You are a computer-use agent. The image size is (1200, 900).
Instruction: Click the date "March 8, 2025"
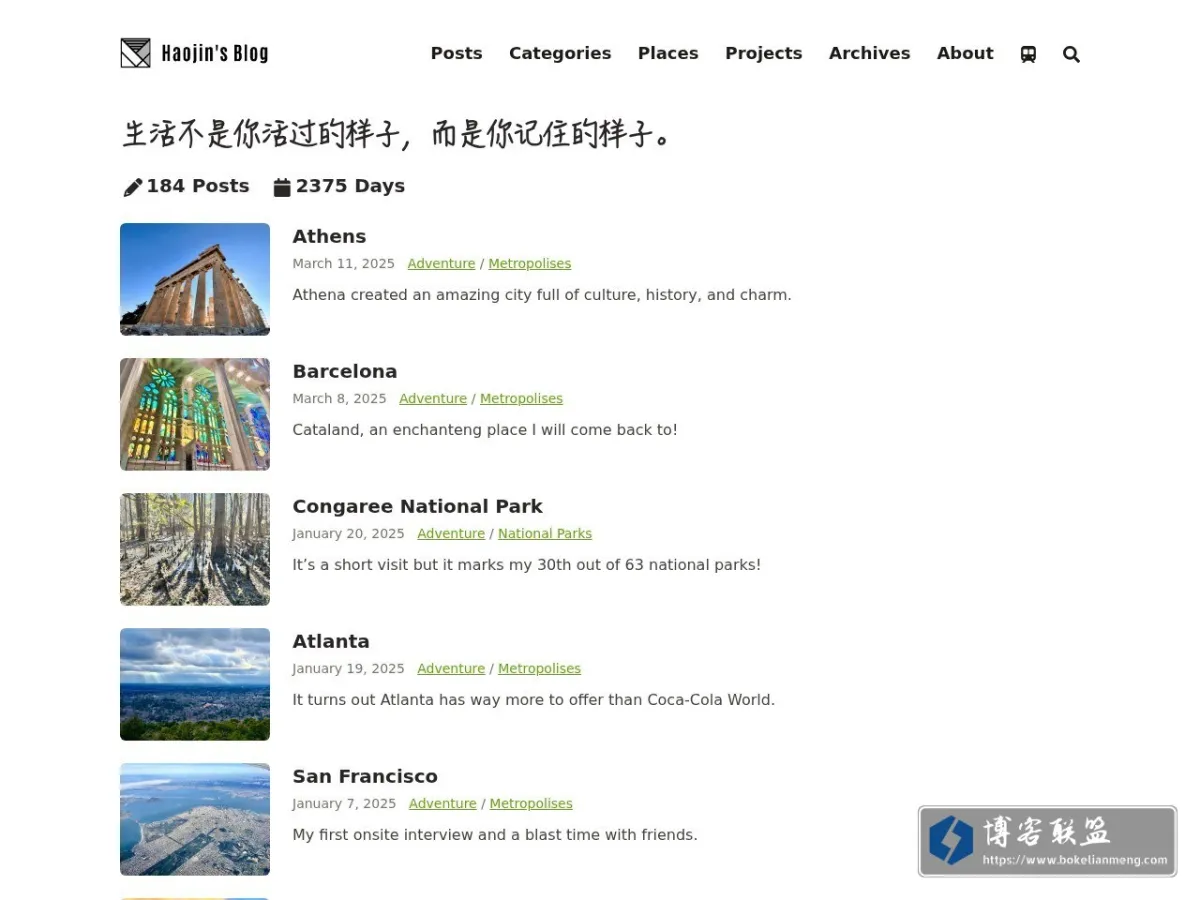339,399
